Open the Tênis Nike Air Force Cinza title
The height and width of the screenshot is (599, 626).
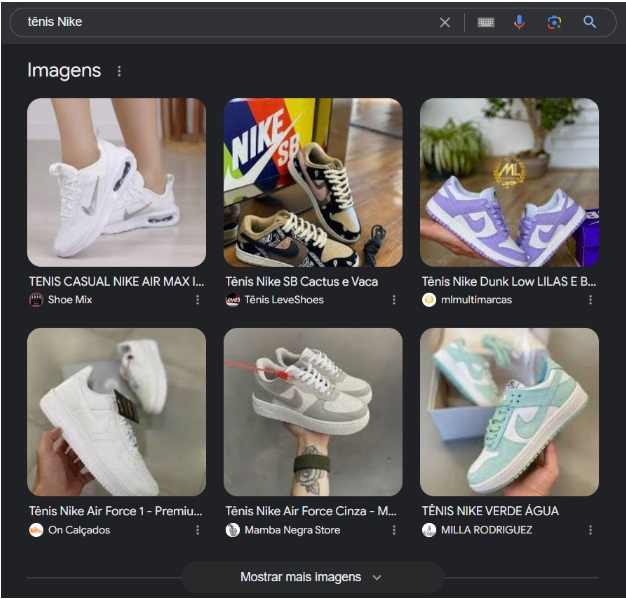click(x=311, y=511)
